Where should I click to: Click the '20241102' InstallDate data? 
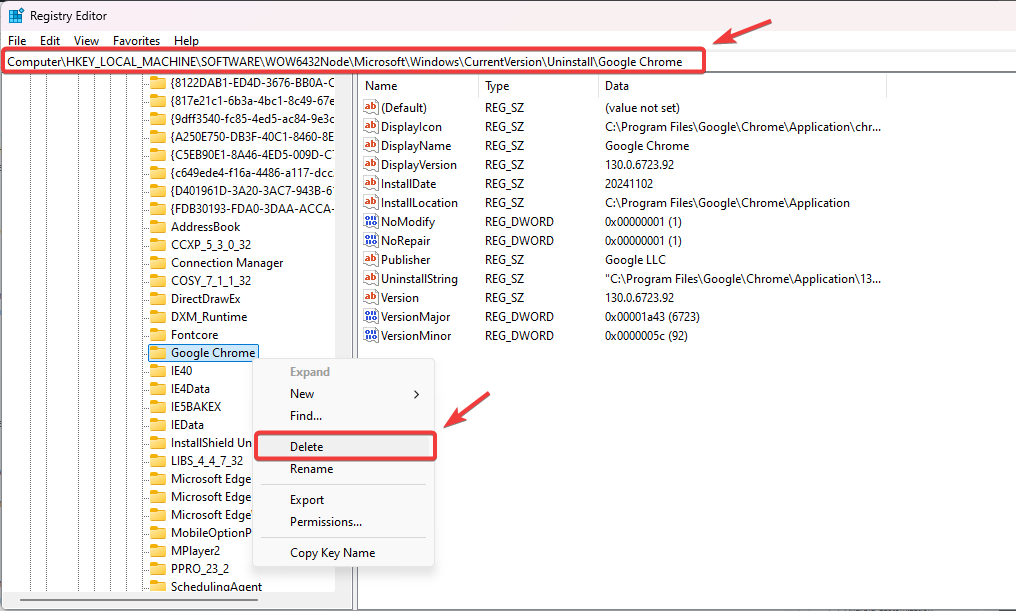click(x=629, y=183)
